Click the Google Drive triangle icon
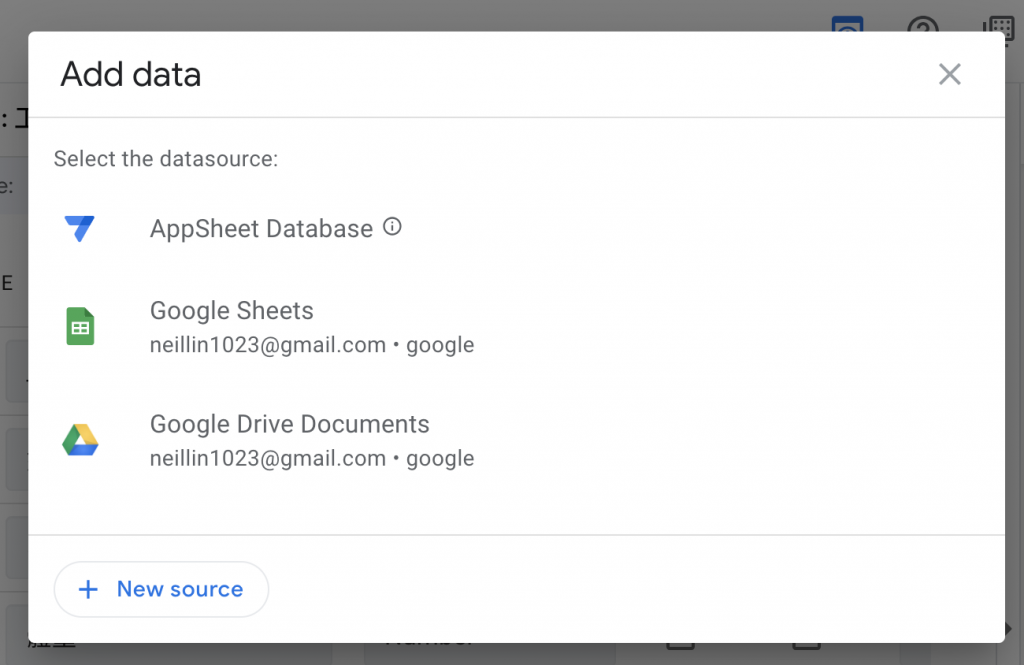 tap(80, 440)
